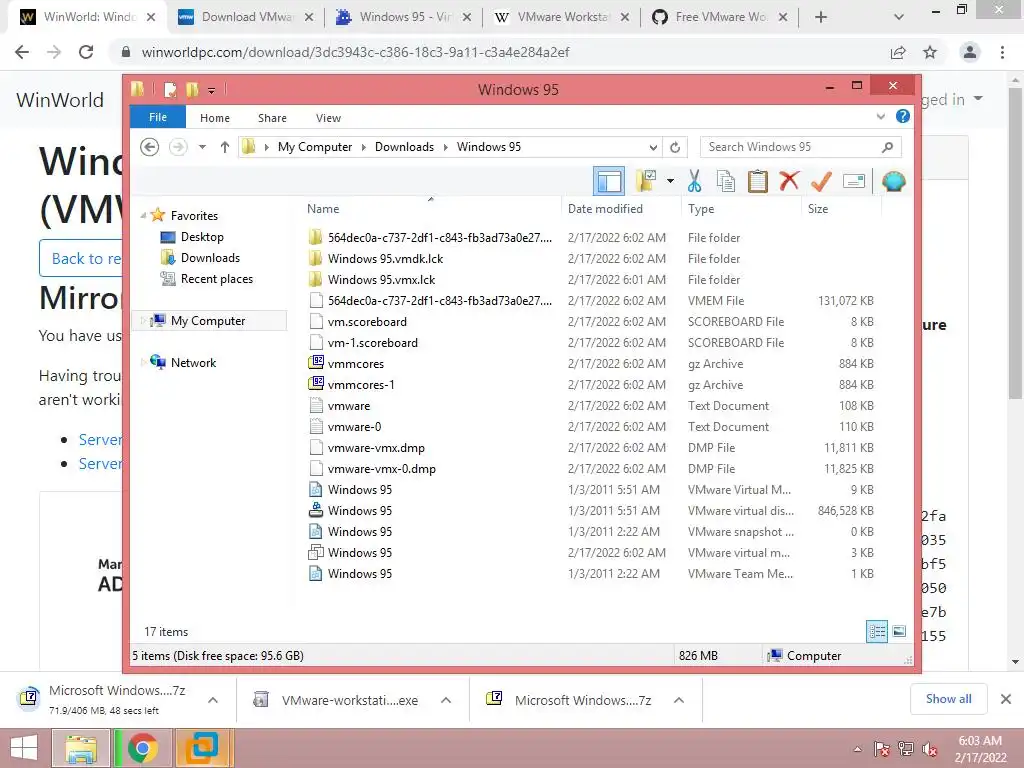
Task: Click the preview pane toolbar icon
Action: click(609, 181)
